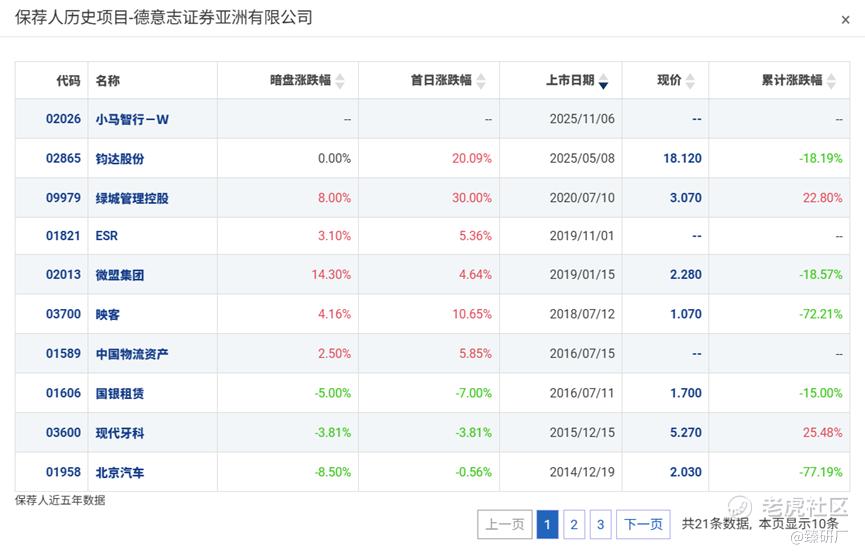
Task: Sort by 累计涨跌幅 column arrows
Action: [831, 81]
